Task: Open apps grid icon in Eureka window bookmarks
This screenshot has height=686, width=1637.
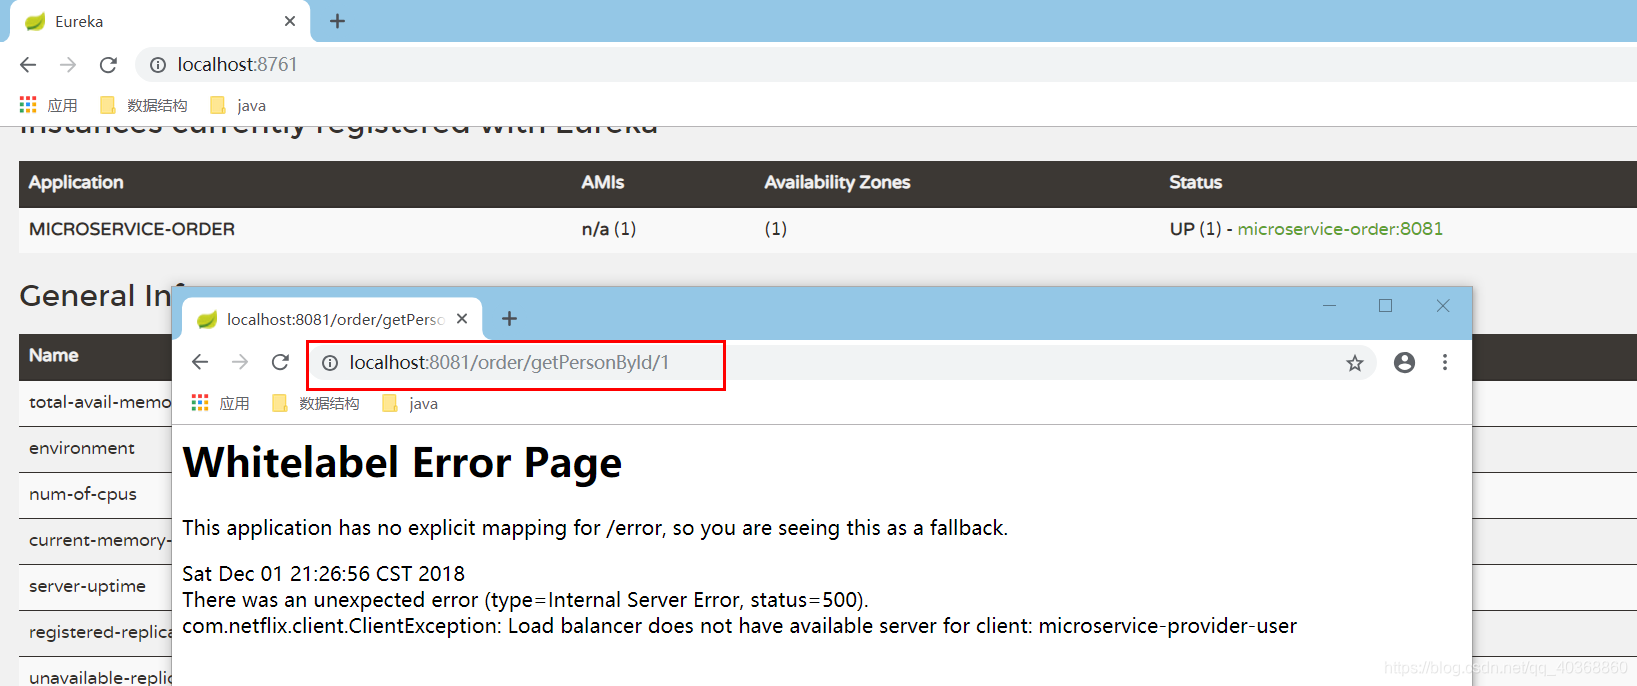Action: [28, 105]
